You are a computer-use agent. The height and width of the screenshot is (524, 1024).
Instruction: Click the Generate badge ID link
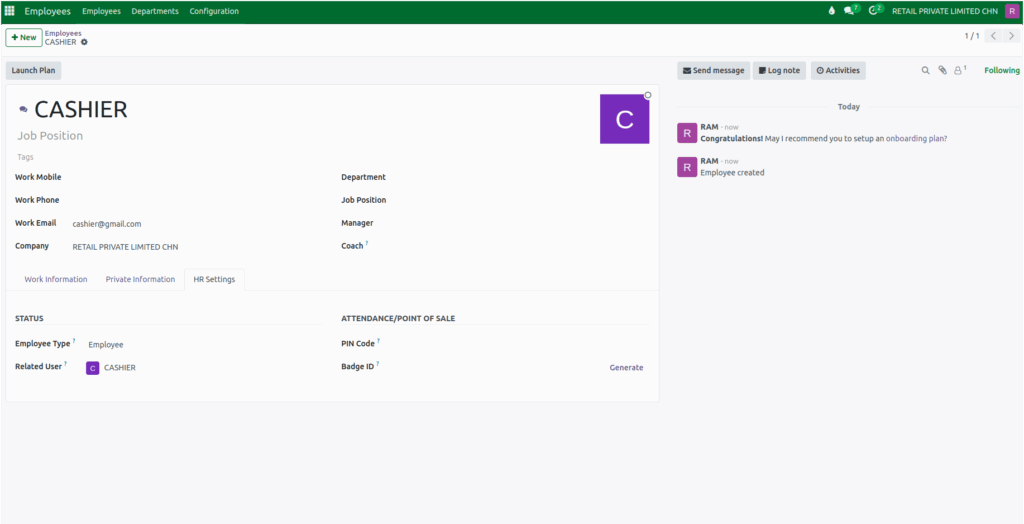tap(626, 368)
